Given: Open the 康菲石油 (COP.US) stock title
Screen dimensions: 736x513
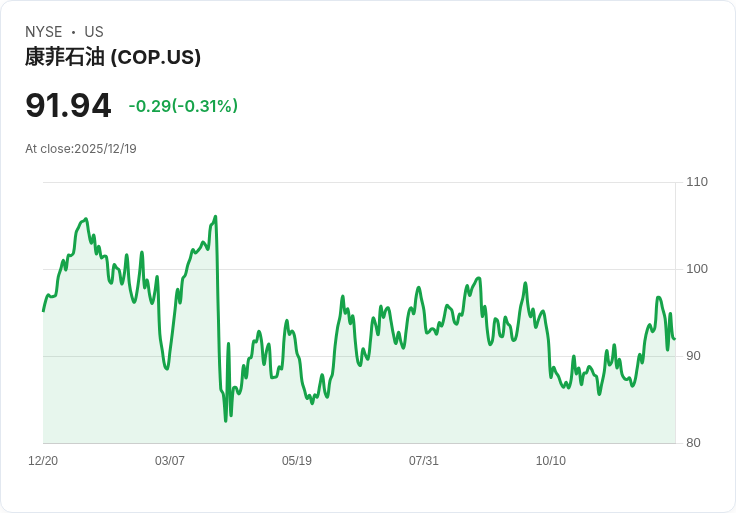Looking at the screenshot, I should [113, 57].
